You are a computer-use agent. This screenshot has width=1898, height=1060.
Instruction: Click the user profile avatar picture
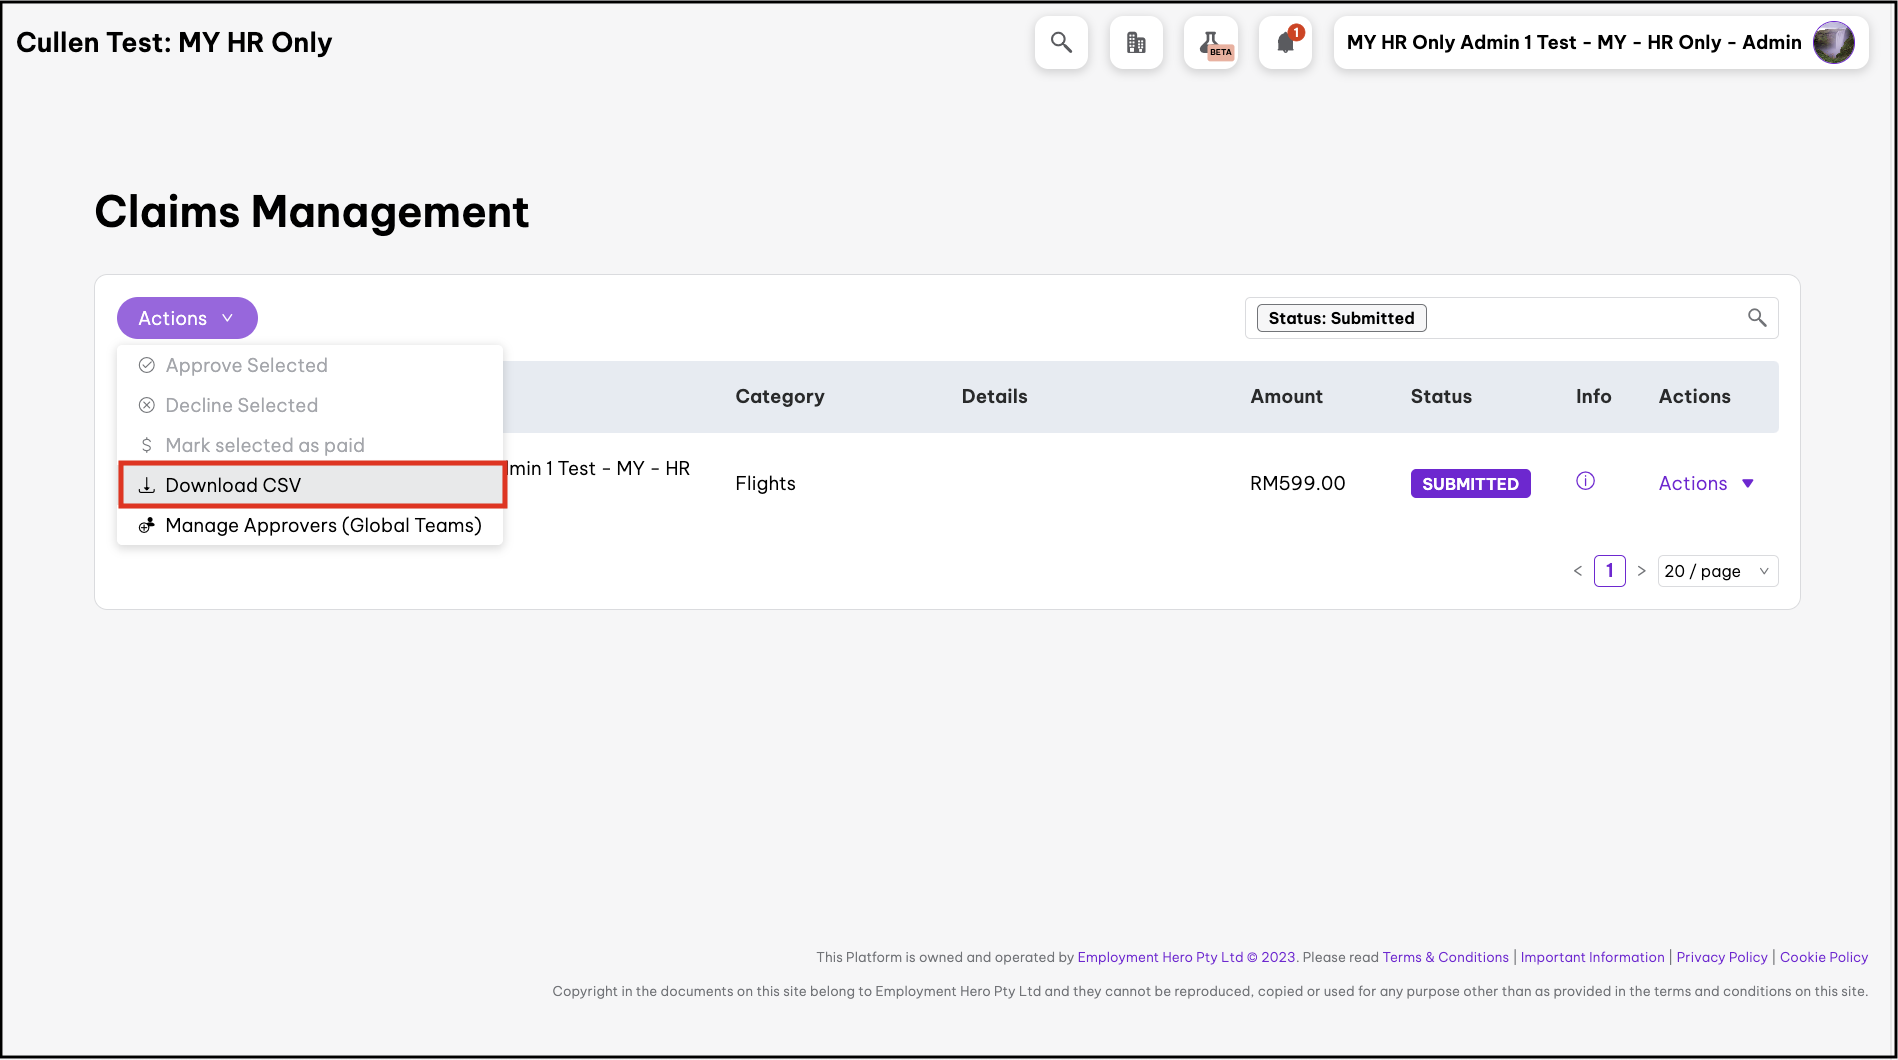point(1833,43)
